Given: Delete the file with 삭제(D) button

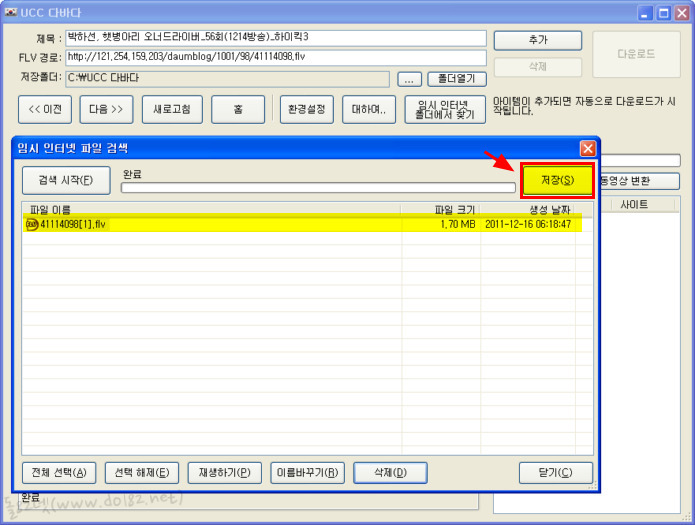Looking at the screenshot, I should click(x=390, y=472).
